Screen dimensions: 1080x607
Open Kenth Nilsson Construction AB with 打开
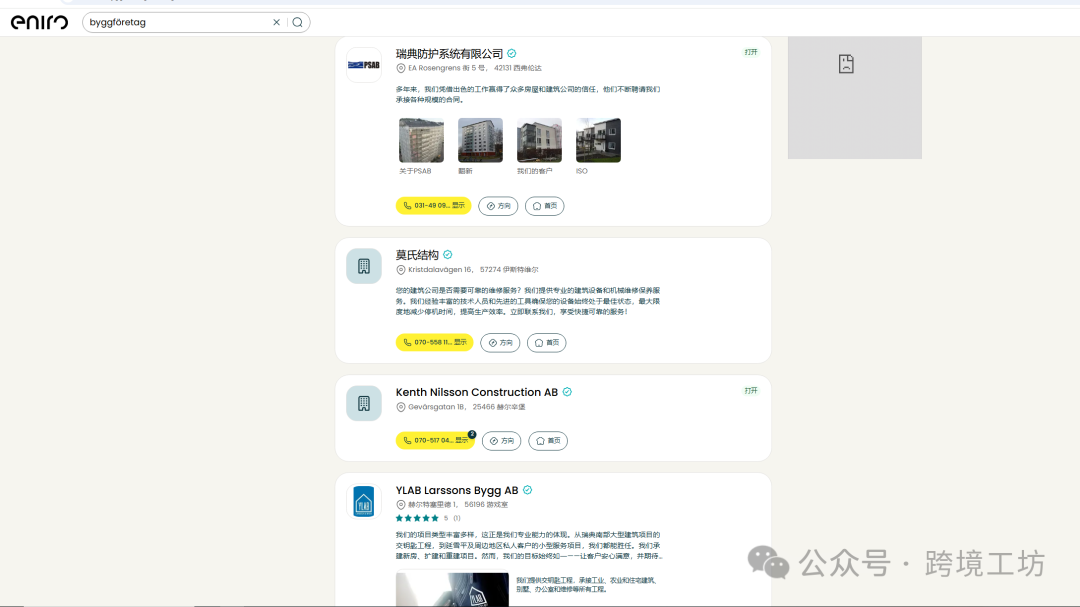point(749,391)
